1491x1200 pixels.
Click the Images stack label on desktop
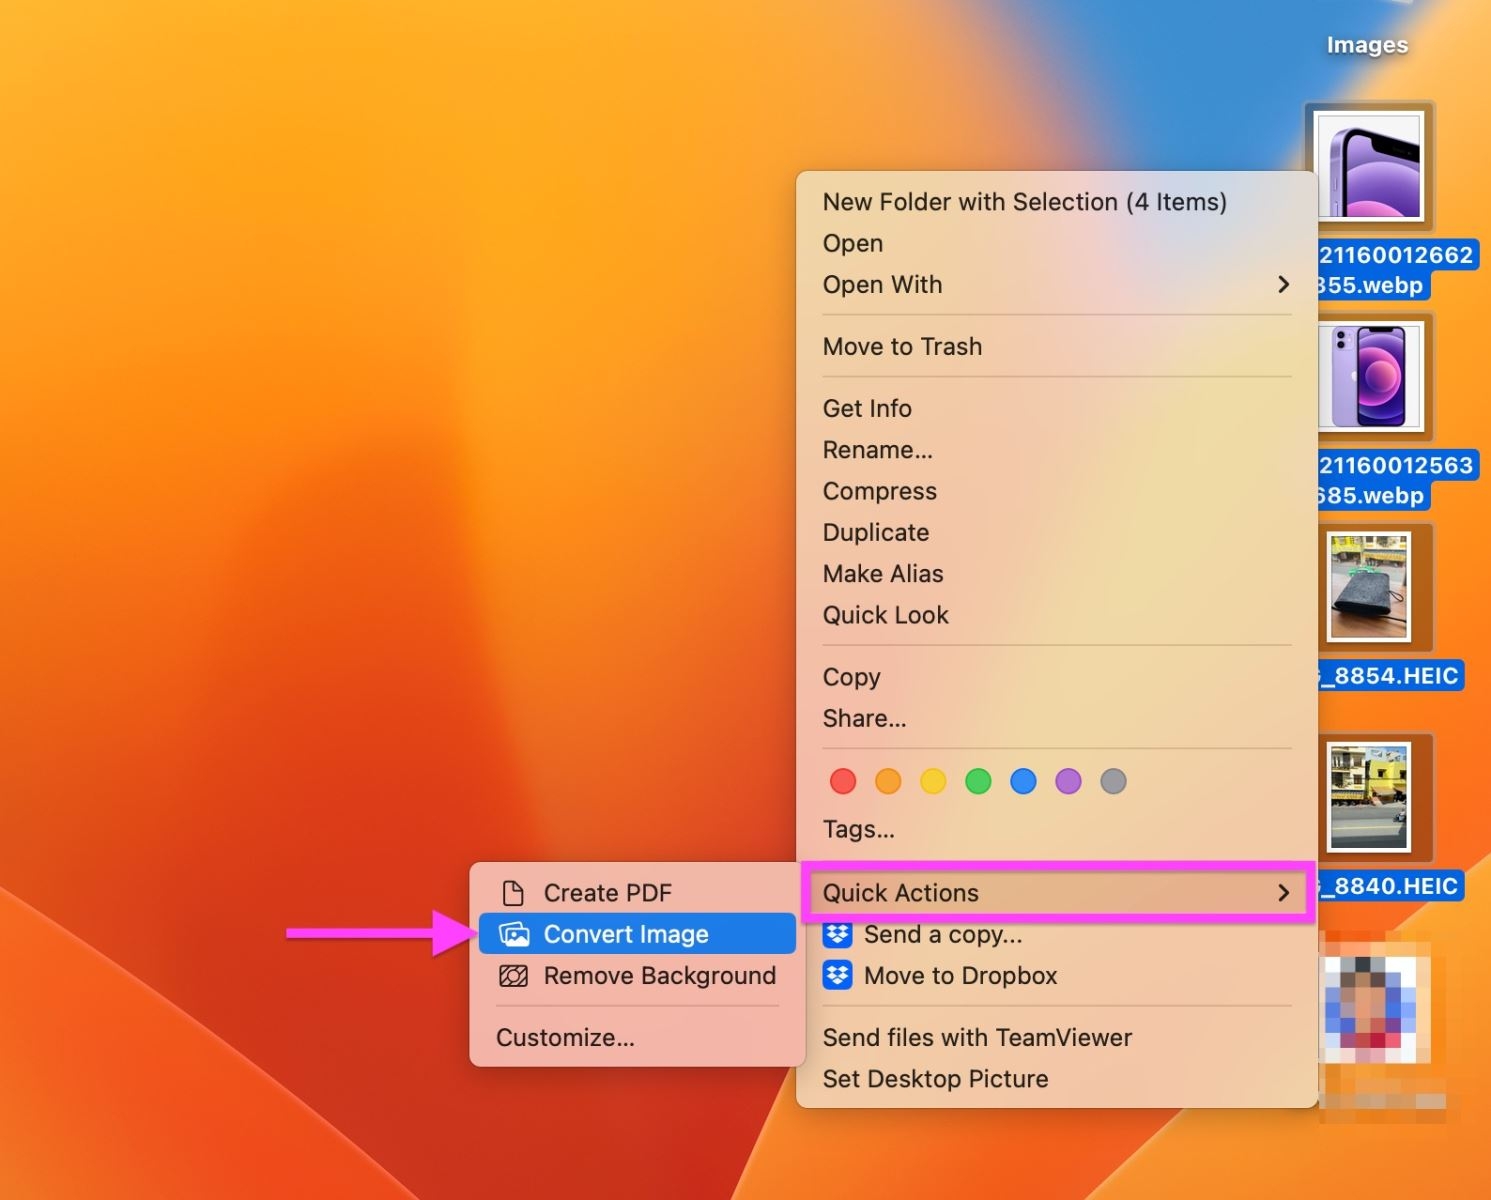pos(1367,45)
